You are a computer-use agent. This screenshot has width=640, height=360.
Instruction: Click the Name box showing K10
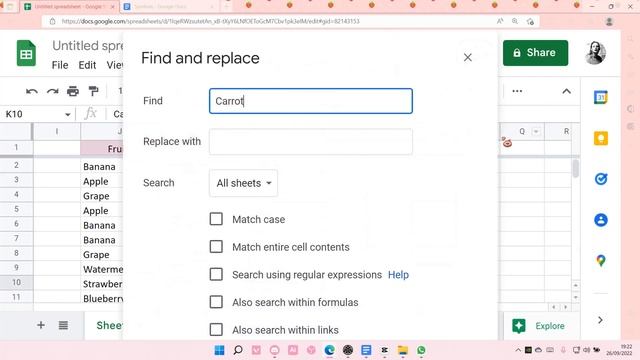(33, 114)
